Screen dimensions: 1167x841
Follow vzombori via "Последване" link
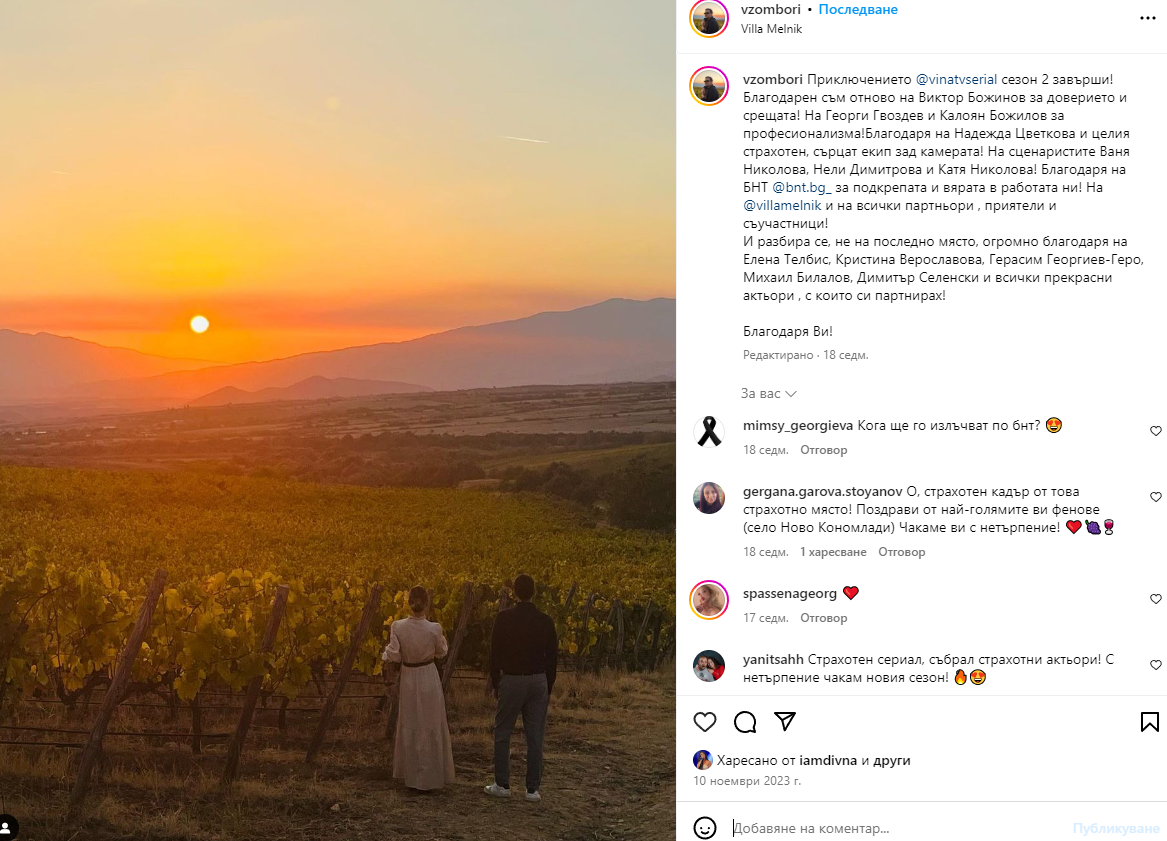click(858, 10)
